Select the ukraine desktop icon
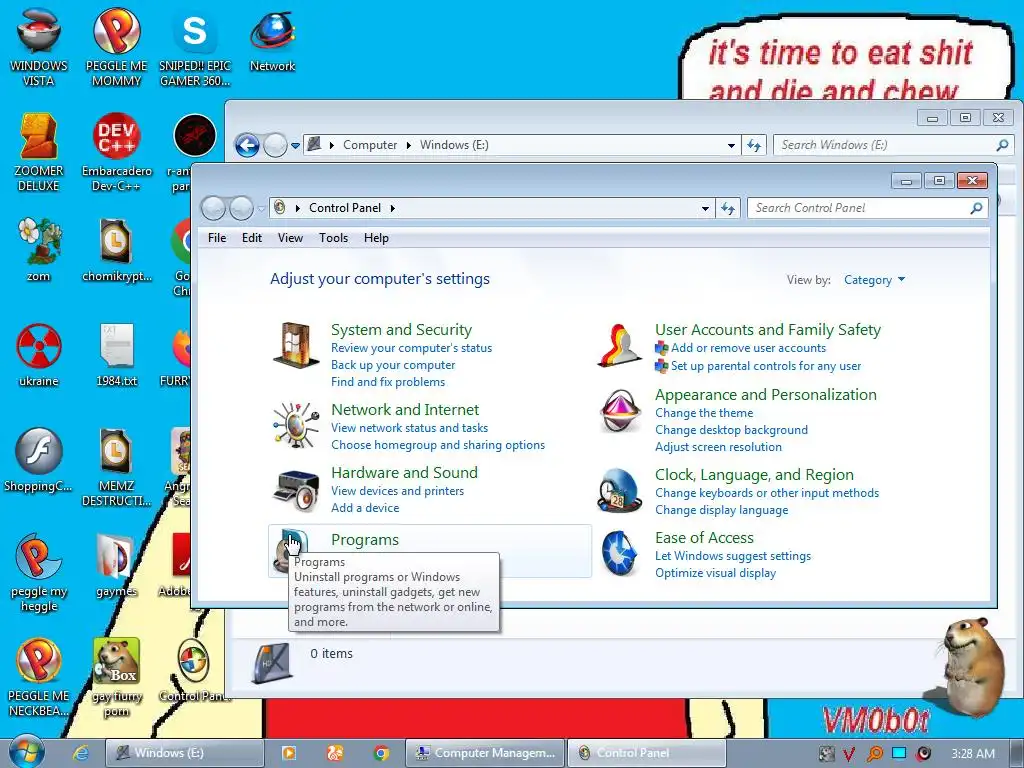This screenshot has width=1024, height=768. pos(39,355)
